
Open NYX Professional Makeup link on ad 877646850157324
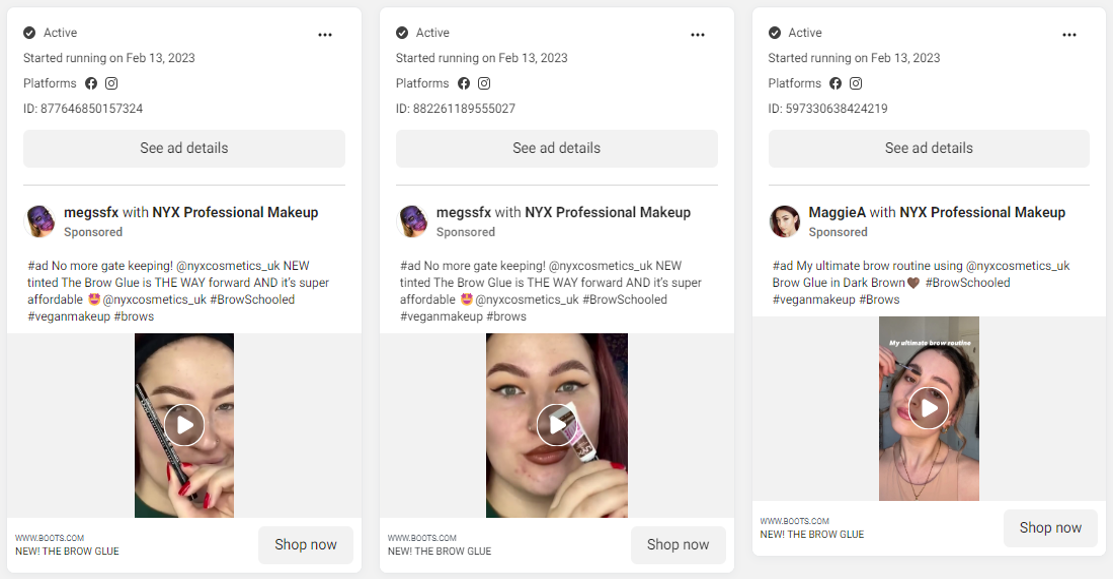click(x=235, y=212)
